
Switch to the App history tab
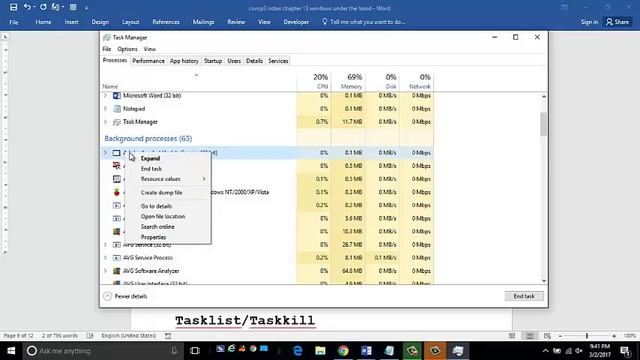pos(184,61)
